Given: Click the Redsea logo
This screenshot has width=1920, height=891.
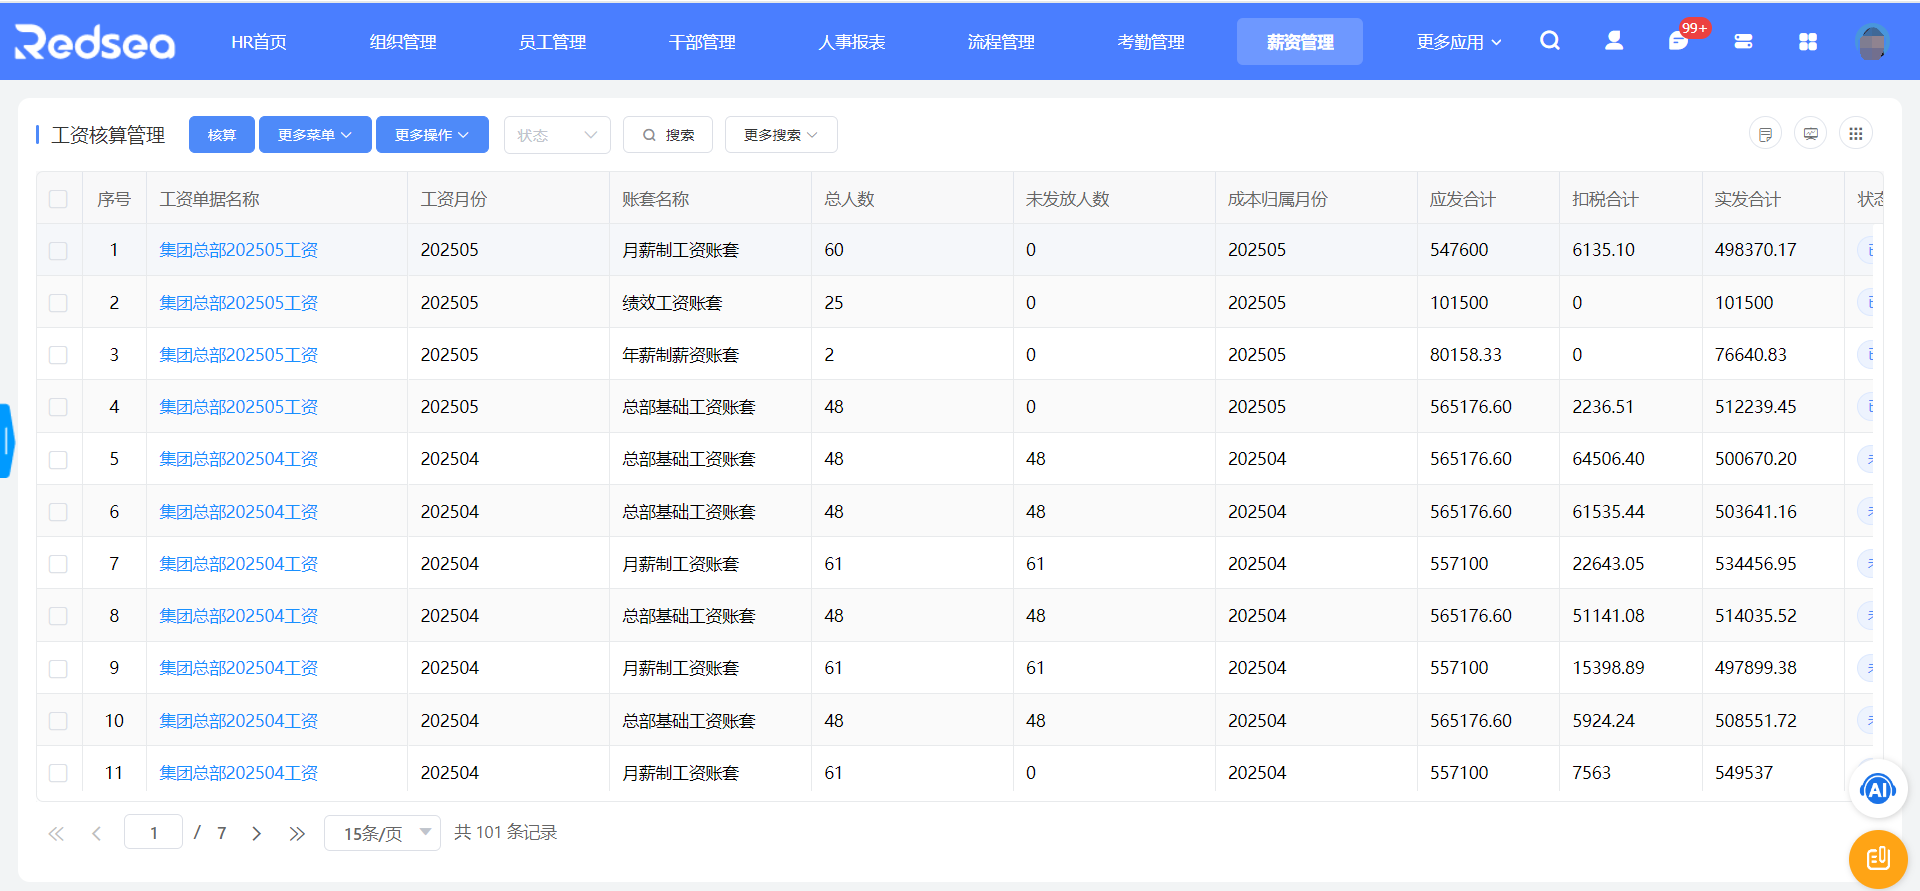Looking at the screenshot, I should point(95,42).
